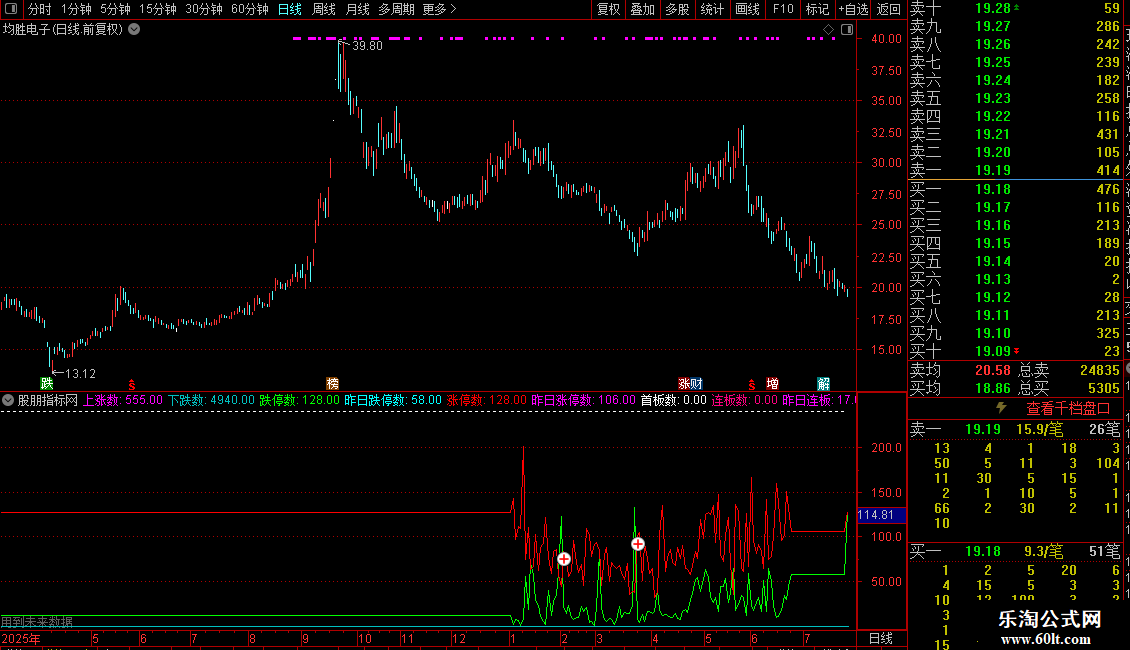Click the 总卖 value 24835
Viewport: 1130px width, 650px height.
[1100, 370]
